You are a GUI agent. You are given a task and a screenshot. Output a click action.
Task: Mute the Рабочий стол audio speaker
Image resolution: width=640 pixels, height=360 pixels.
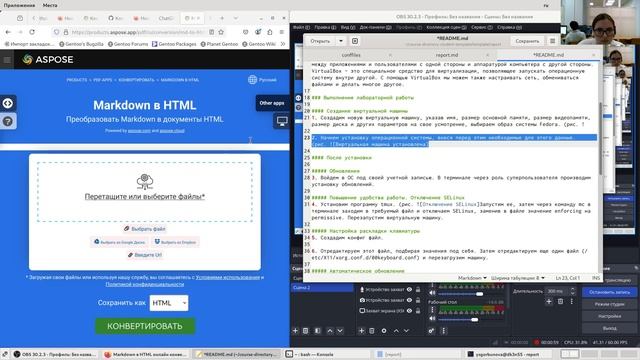[x=432, y=319]
